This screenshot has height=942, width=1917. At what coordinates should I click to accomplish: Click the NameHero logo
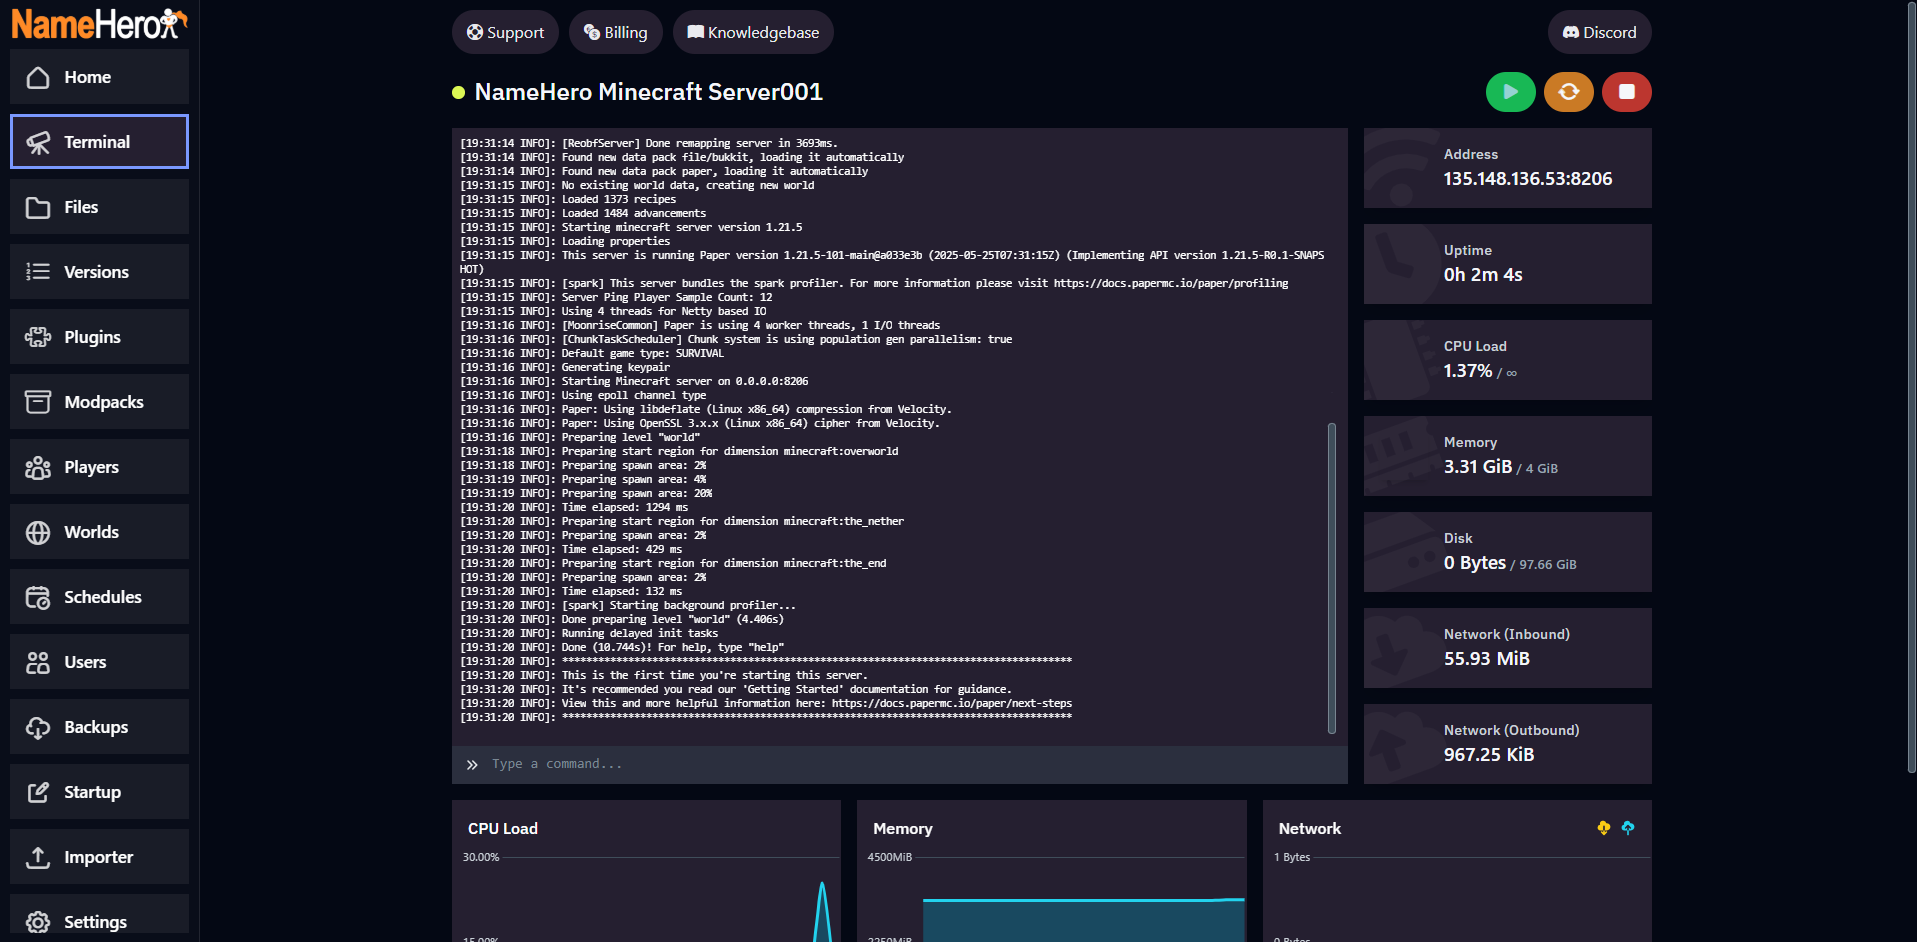99,23
